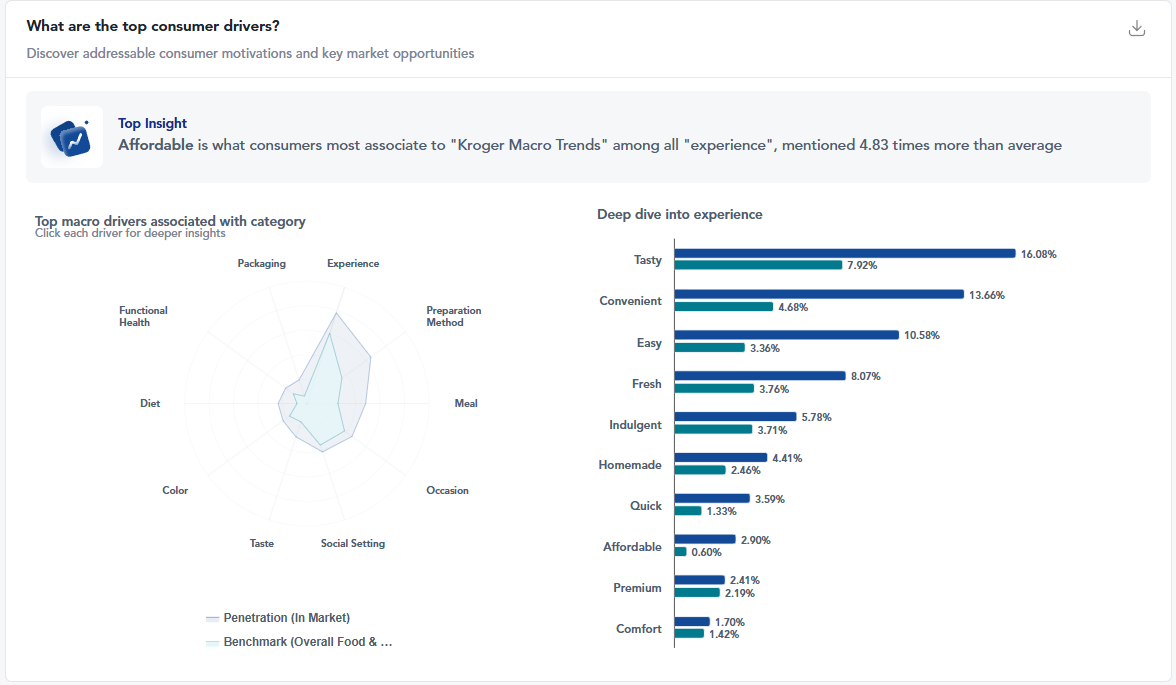The width and height of the screenshot is (1176, 685).
Task: Select the Packaging driver label
Action: tap(261, 264)
